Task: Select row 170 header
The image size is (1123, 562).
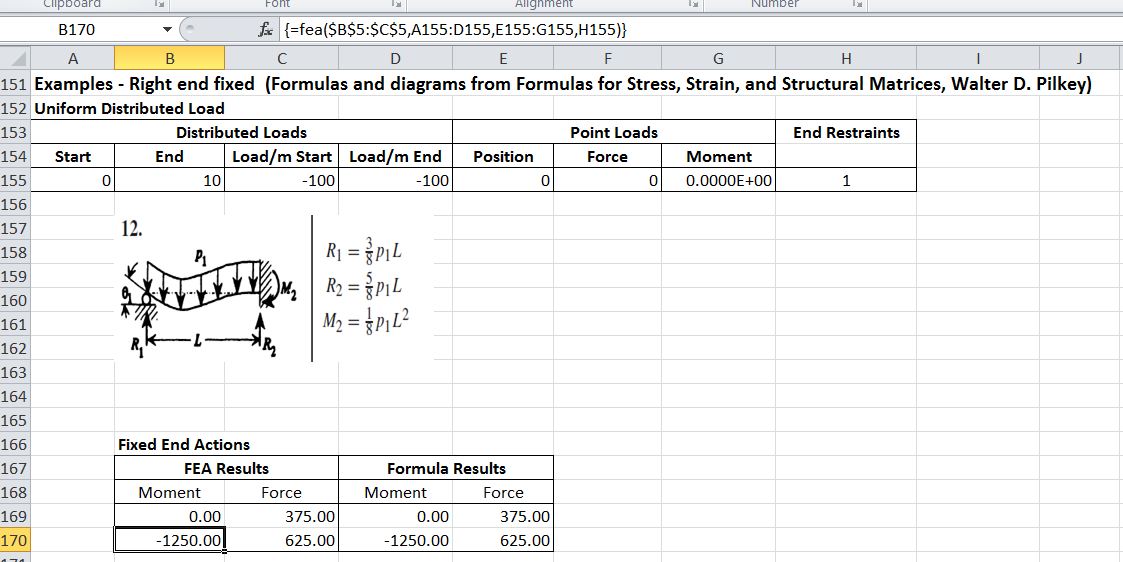Action: (x=16, y=541)
